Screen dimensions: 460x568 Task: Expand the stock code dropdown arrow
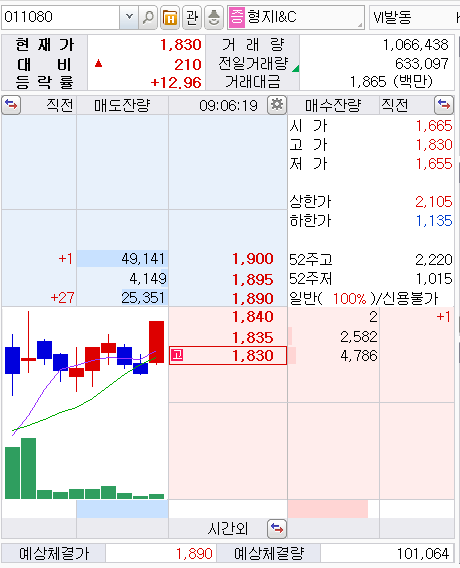(x=129, y=17)
